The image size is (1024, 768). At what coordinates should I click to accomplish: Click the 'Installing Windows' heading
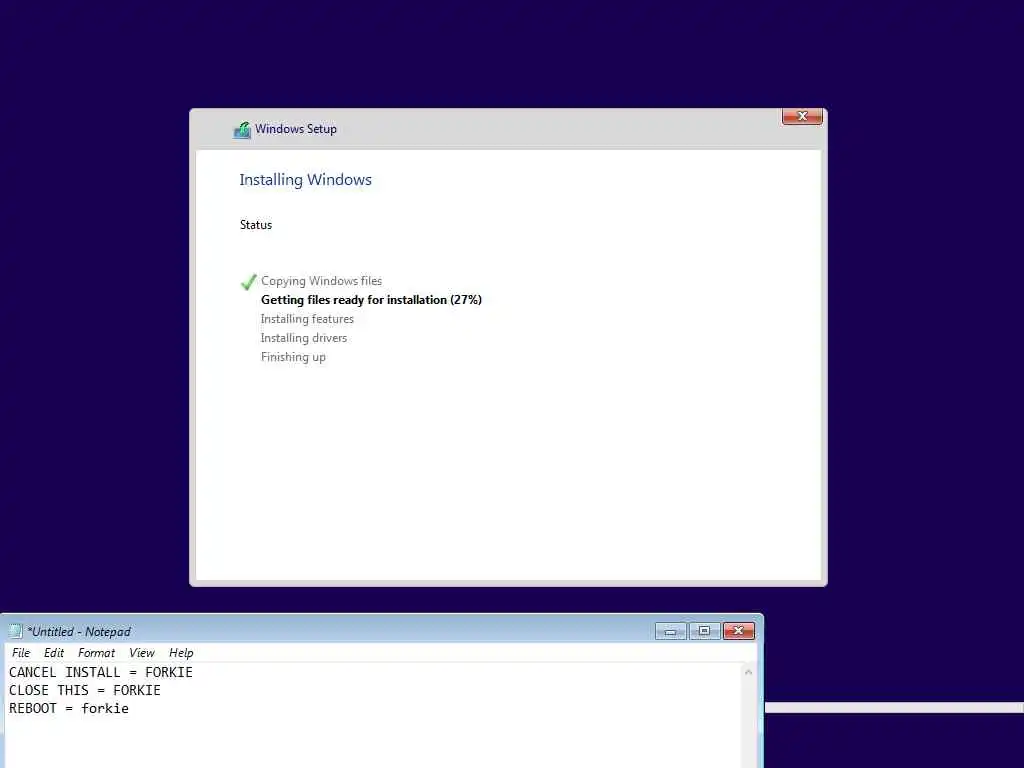tap(305, 180)
